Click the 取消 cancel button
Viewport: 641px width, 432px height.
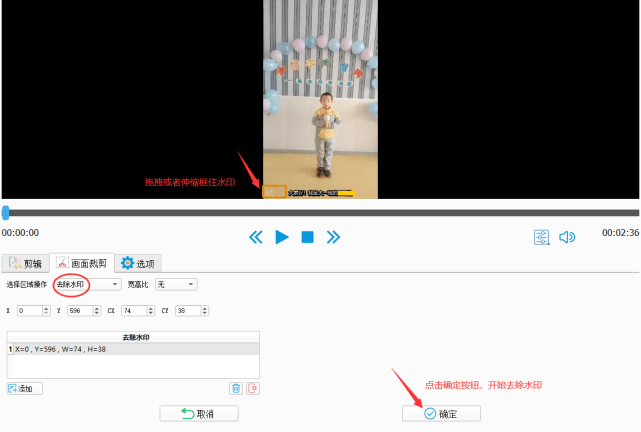(199, 414)
